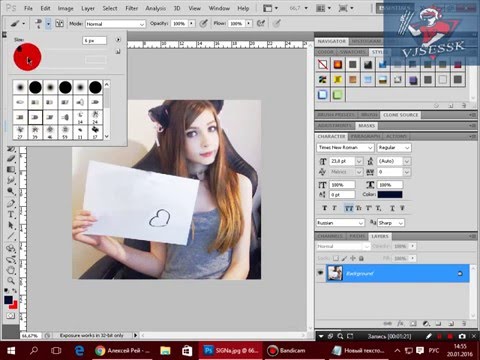
Task: Select the 3D Orbit camera tool
Action: 11,259
